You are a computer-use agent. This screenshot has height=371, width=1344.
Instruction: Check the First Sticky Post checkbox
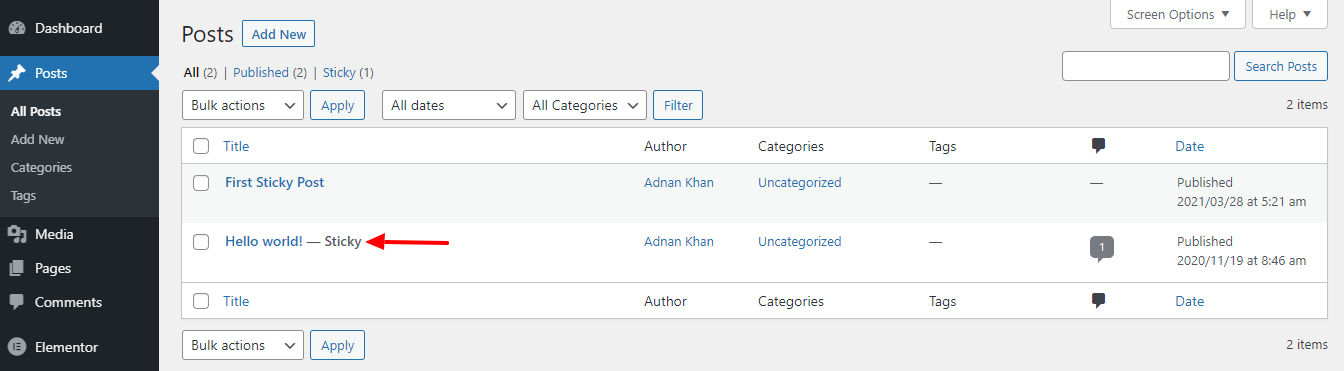(x=201, y=183)
